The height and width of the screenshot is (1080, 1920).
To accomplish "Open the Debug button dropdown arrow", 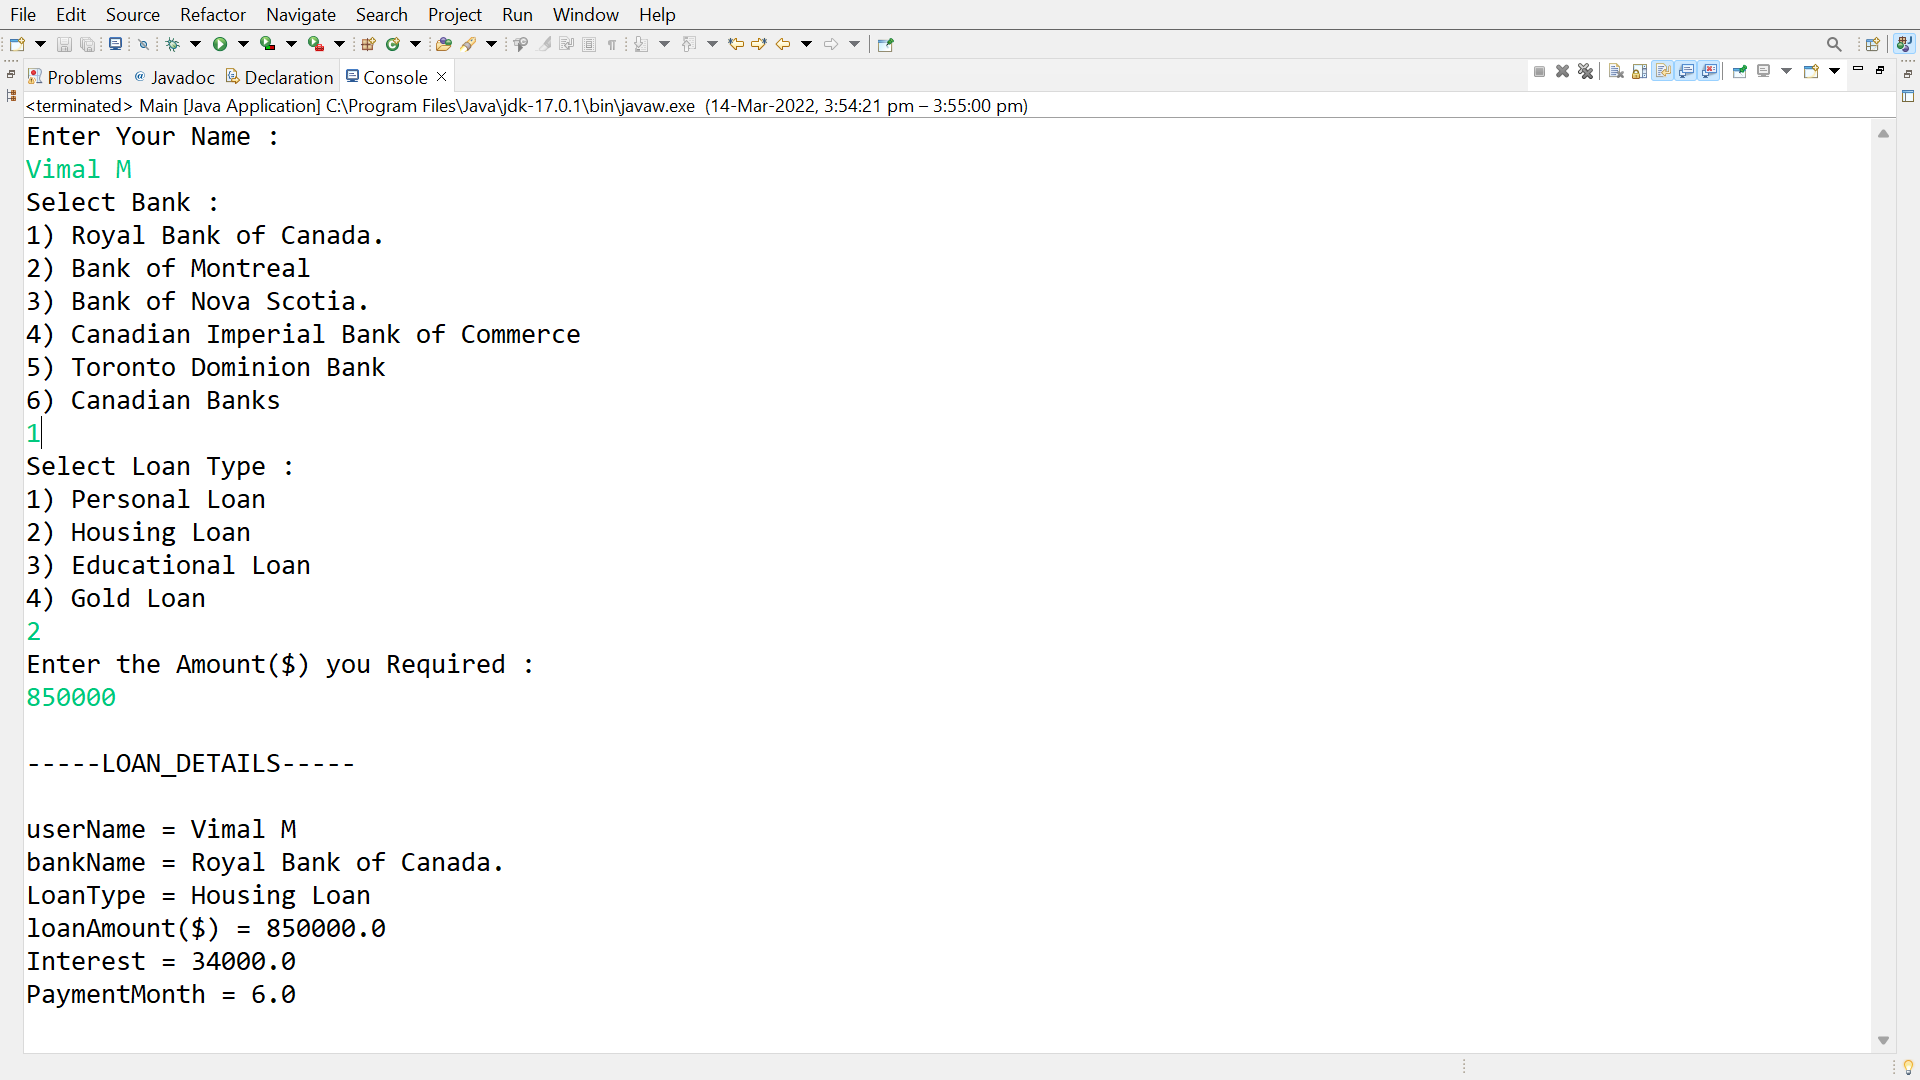I will tap(196, 44).
